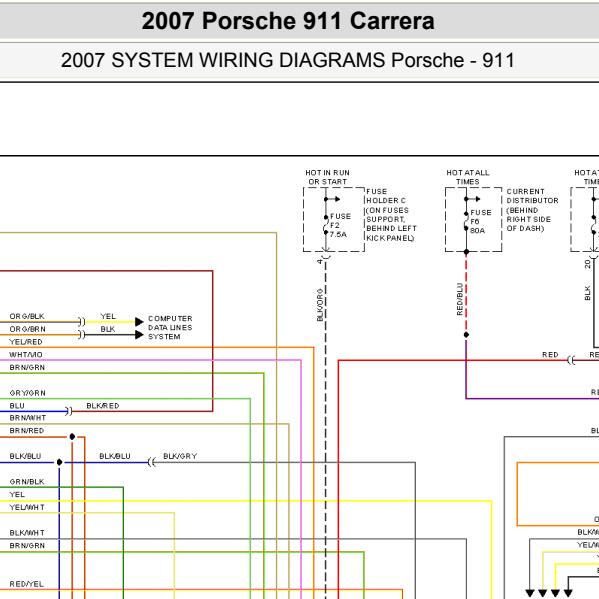Select the "BLU" wire label
This screenshot has height=599, width=599.
click(17, 406)
